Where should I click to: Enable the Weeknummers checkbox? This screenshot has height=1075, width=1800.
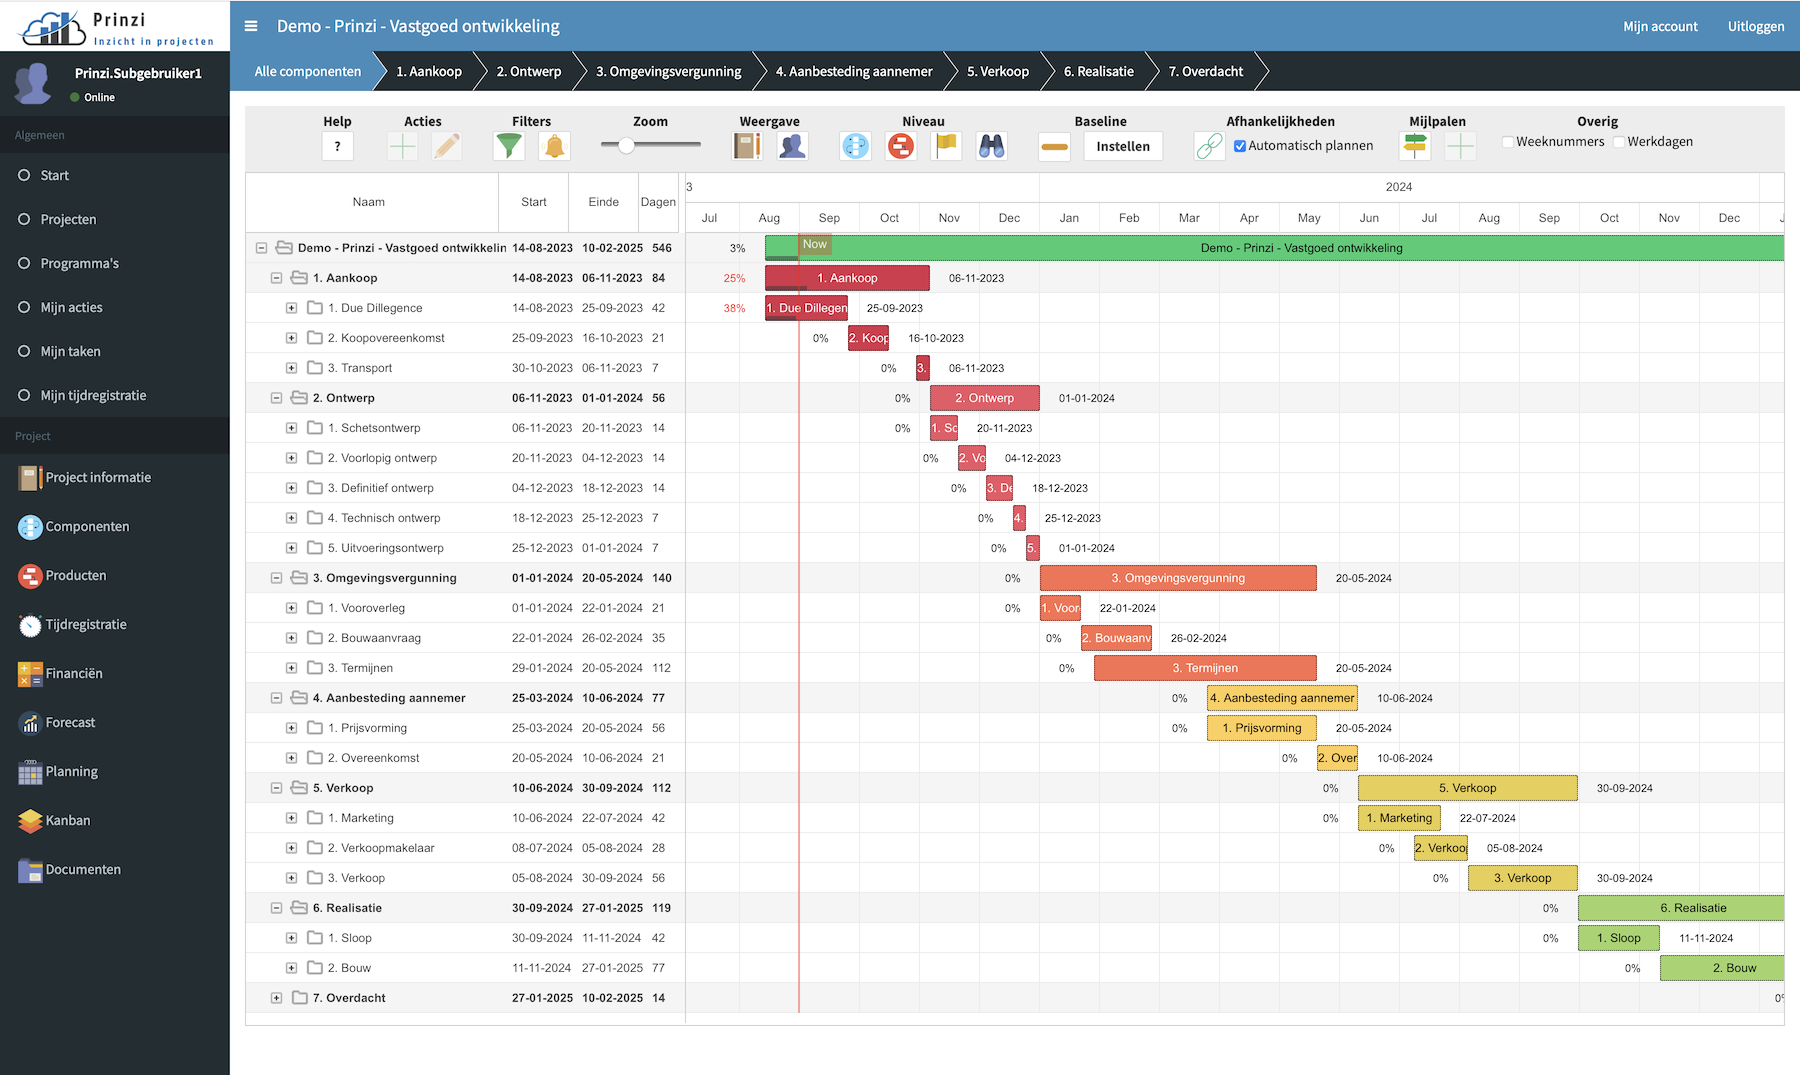1508,142
